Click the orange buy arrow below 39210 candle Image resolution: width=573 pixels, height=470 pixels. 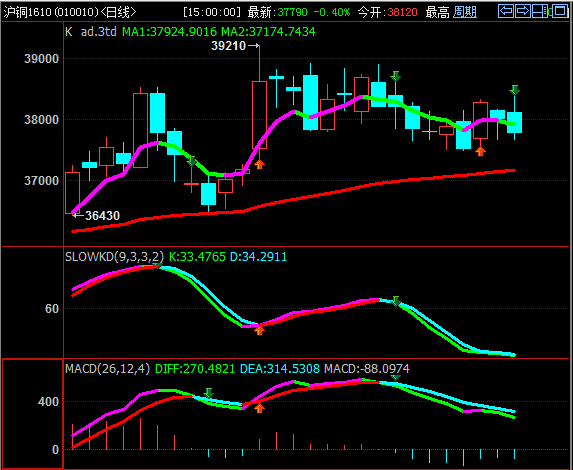[259, 164]
